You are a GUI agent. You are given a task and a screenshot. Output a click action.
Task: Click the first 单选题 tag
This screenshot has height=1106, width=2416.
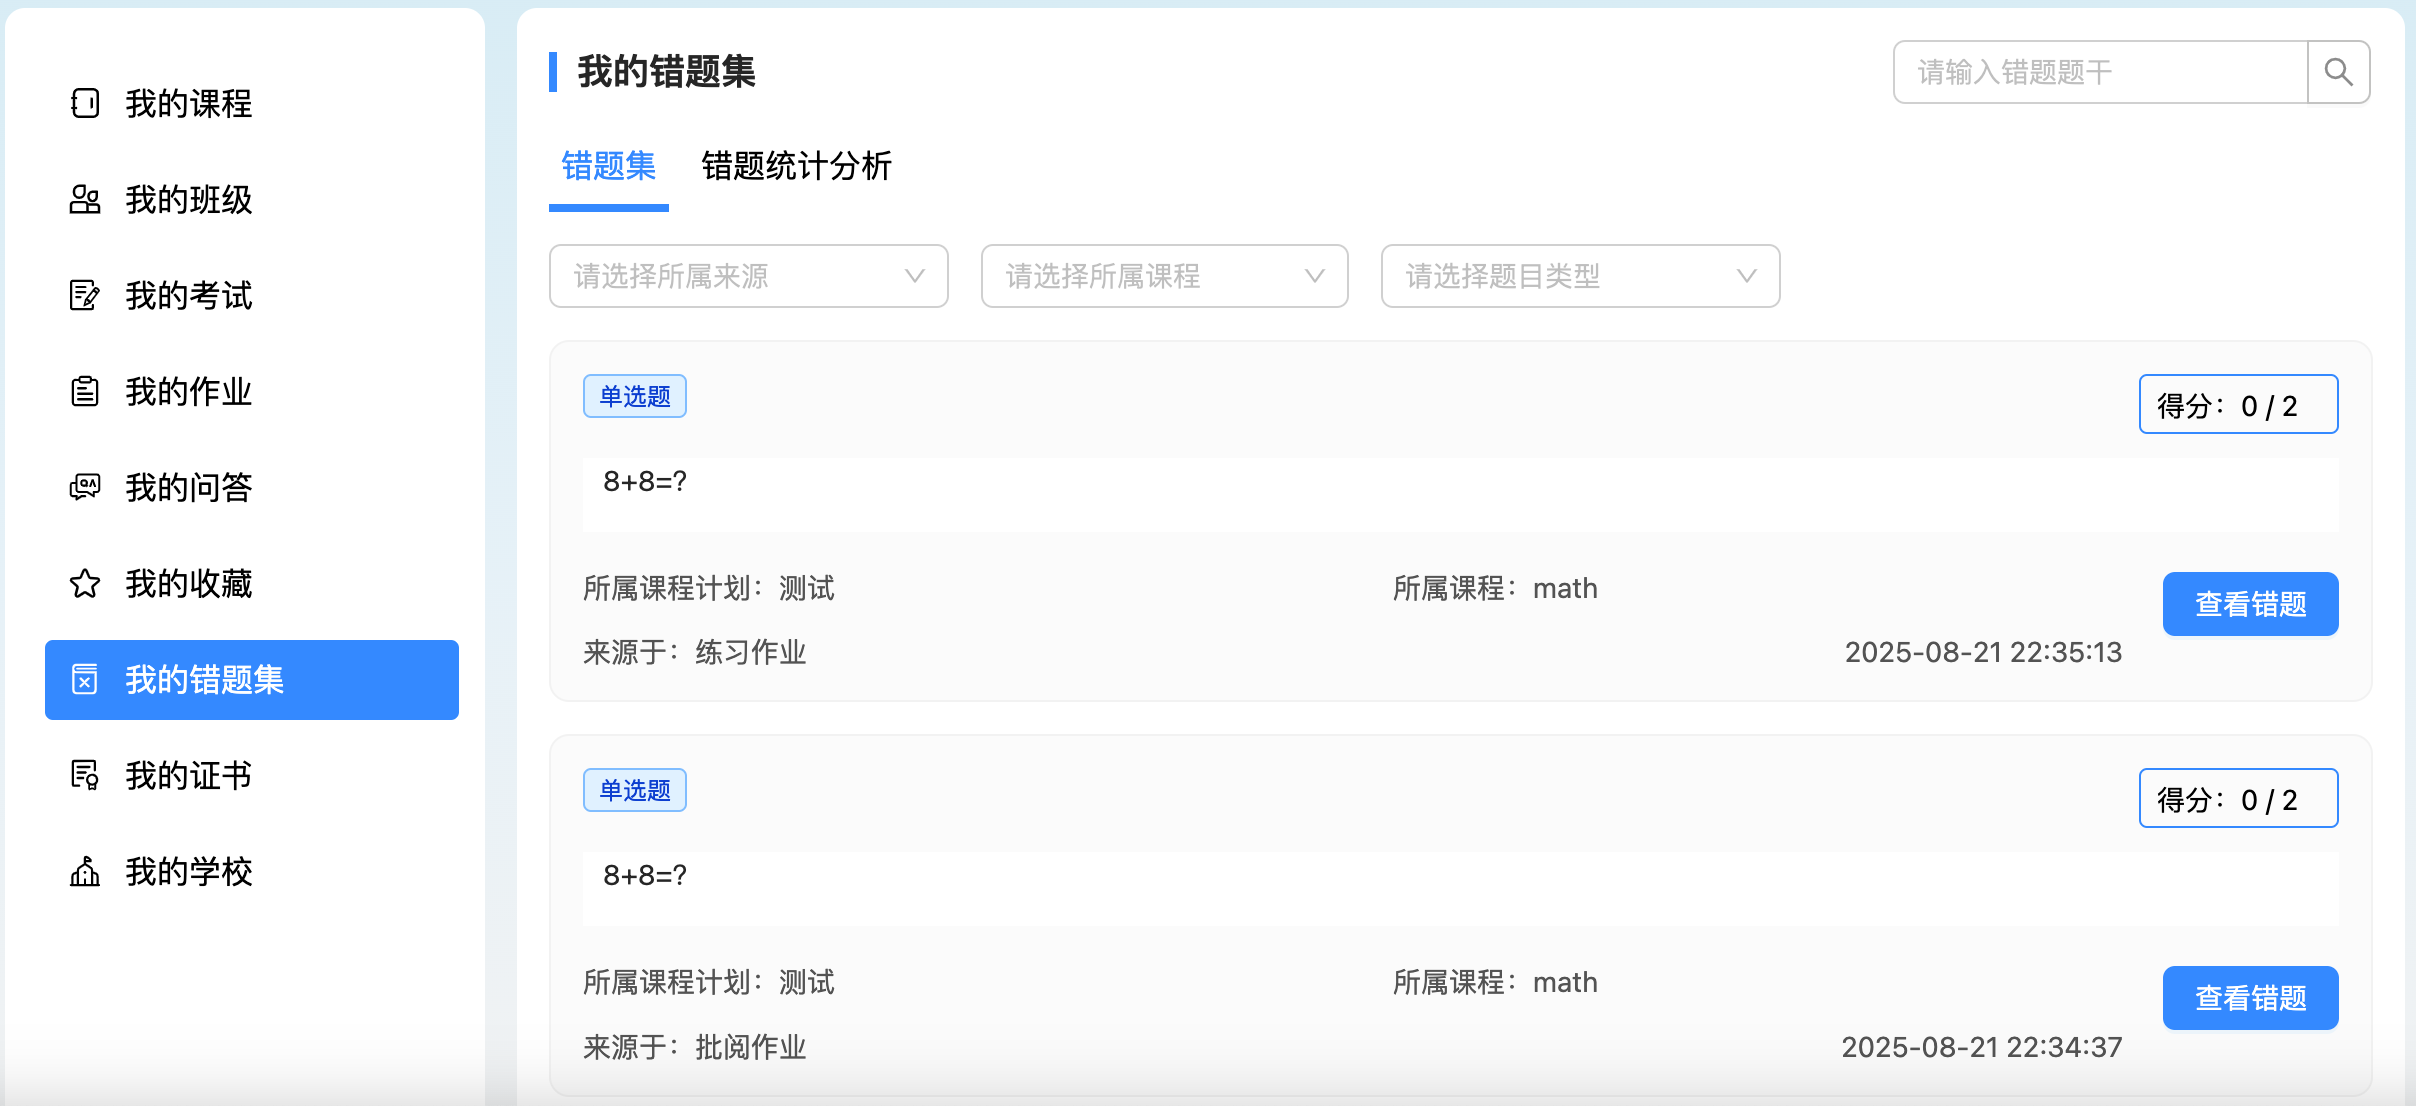[634, 396]
